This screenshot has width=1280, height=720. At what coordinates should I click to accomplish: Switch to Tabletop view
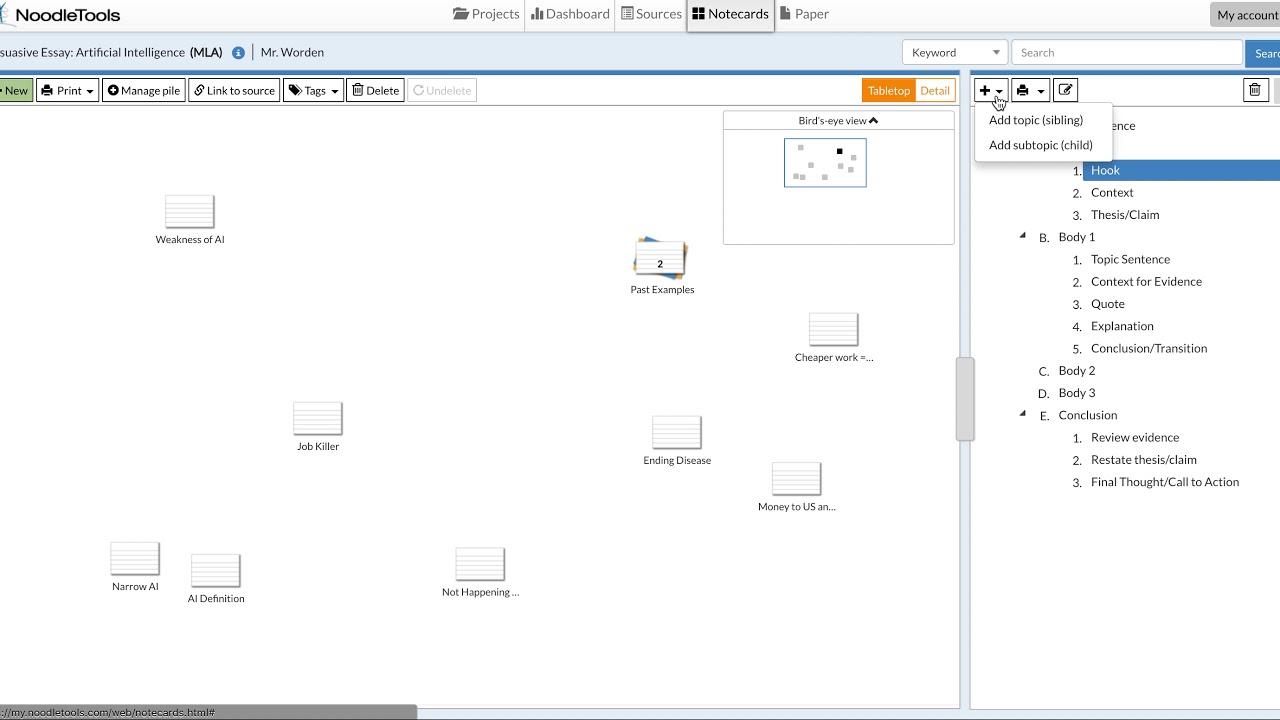888,90
